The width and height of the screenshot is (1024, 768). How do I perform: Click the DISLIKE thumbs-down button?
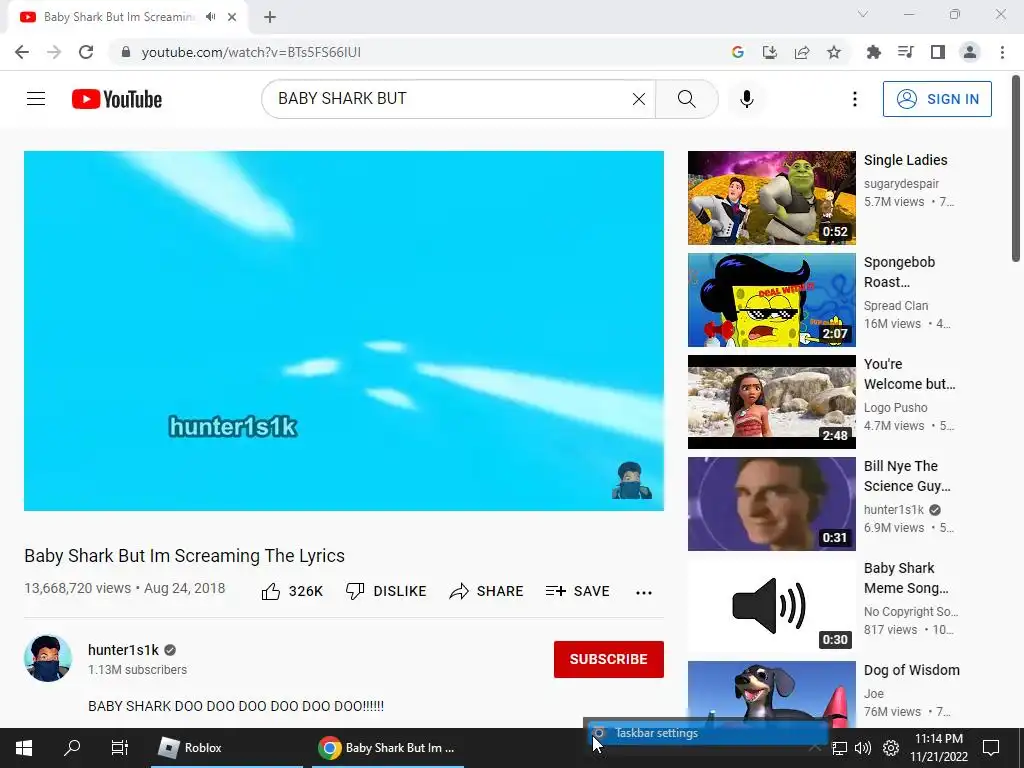point(386,592)
